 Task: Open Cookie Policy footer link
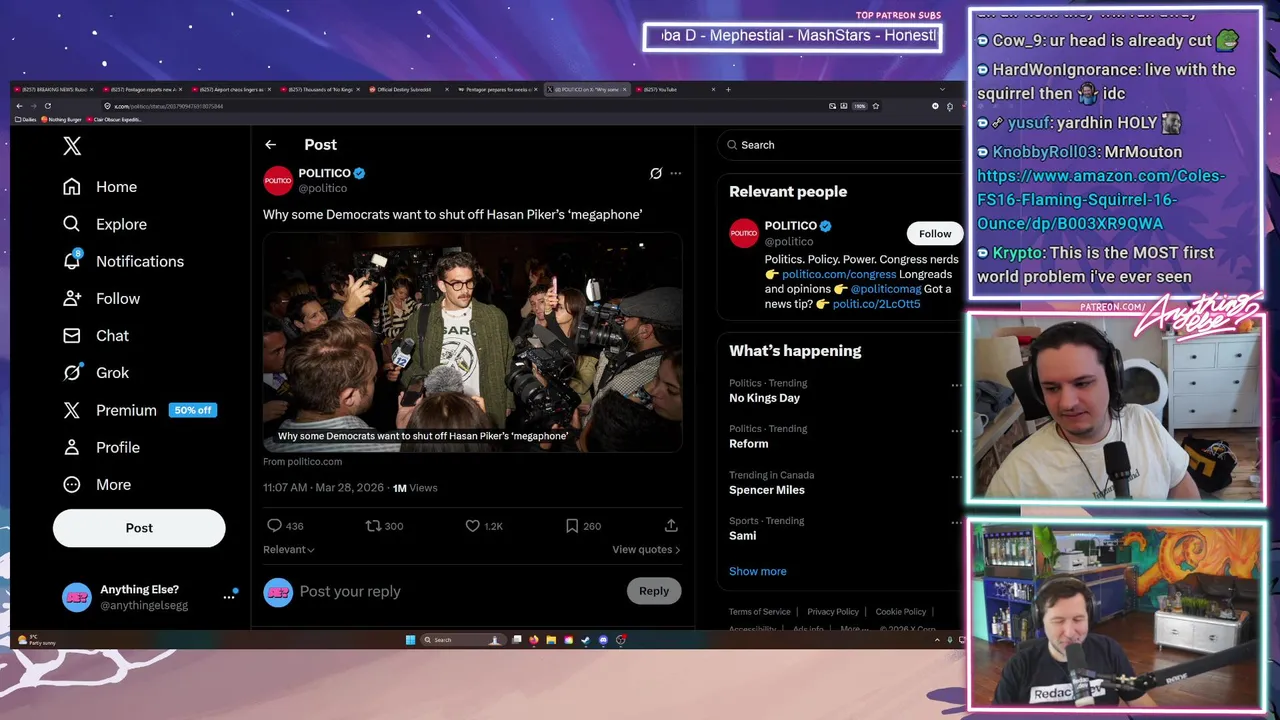(901, 612)
